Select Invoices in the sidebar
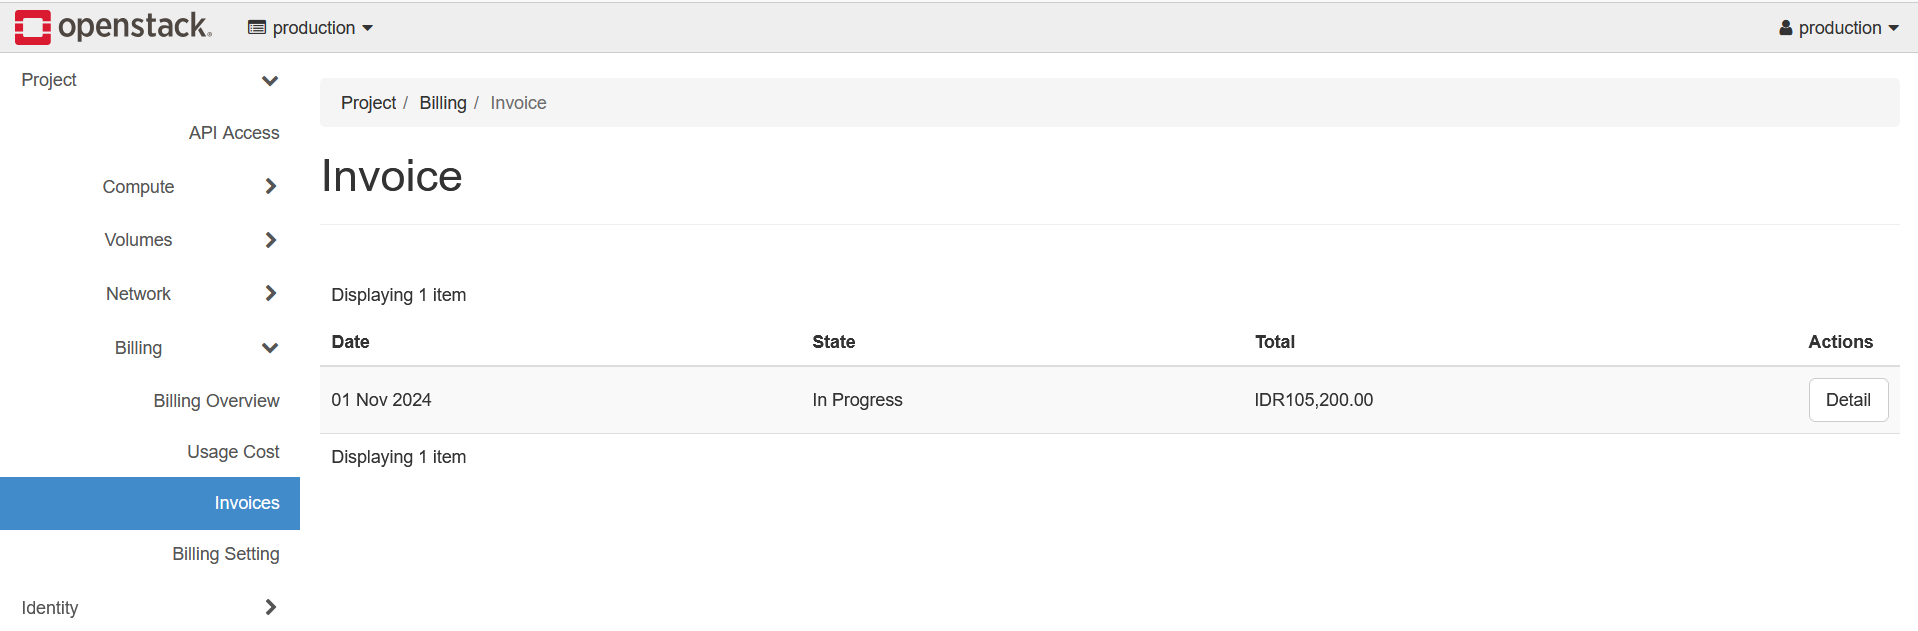1918x631 pixels. coord(246,503)
